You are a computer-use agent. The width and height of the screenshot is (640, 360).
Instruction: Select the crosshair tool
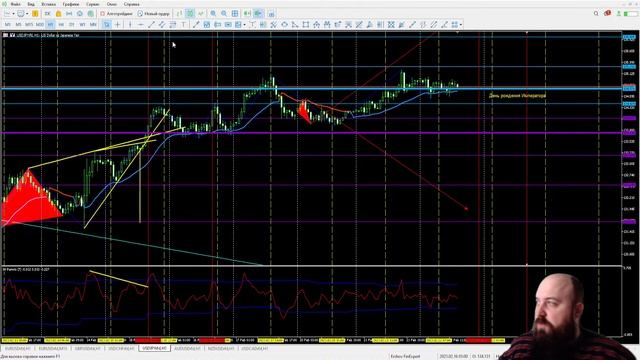118,25
